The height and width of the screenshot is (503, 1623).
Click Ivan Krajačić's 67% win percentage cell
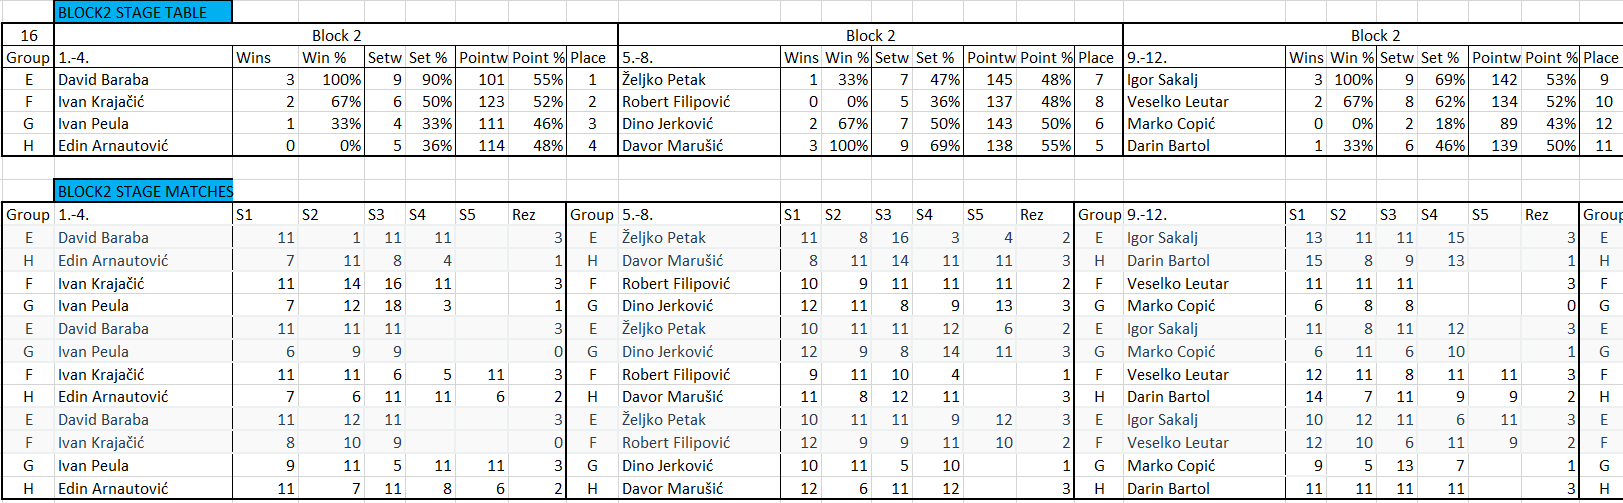coord(331,102)
